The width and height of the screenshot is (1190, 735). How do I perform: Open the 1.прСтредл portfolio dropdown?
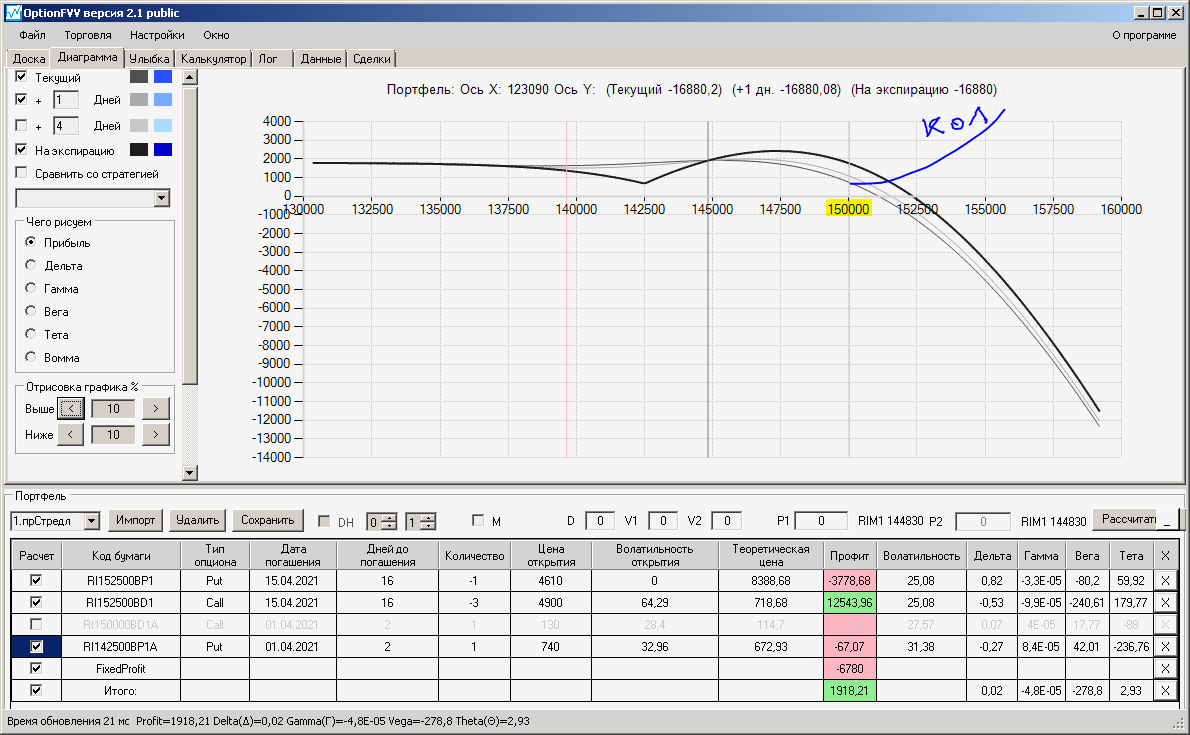92,521
